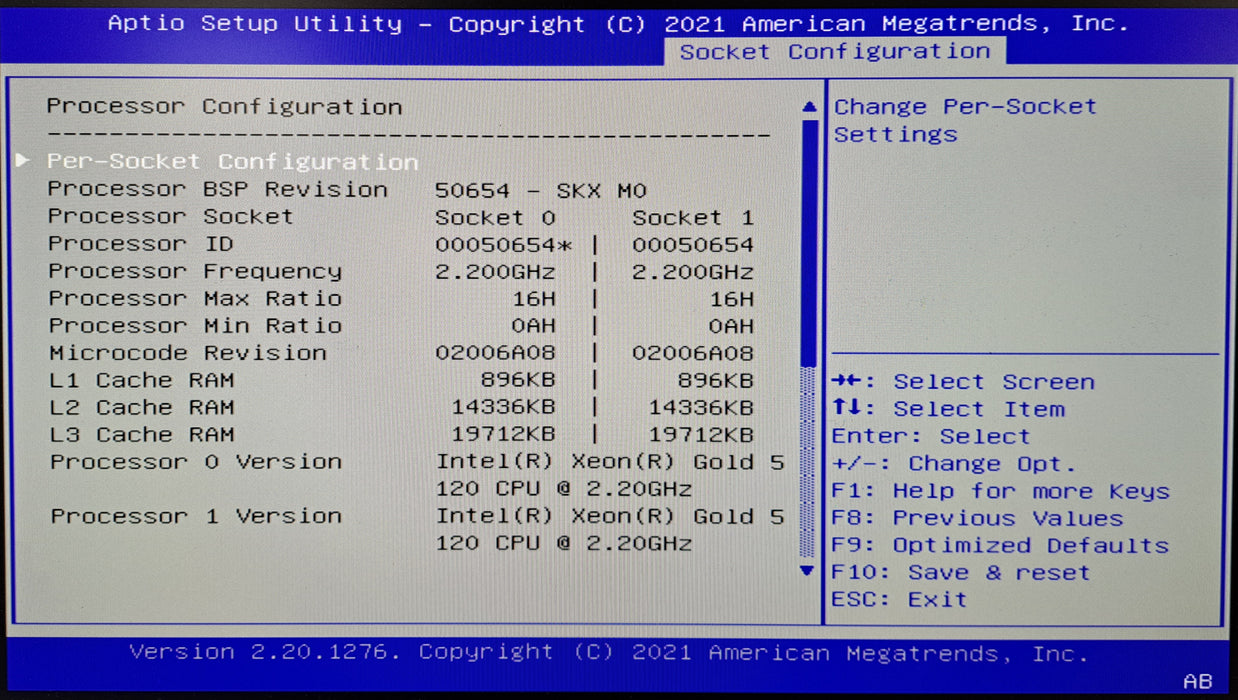Click the Select Screen key hint
Image resolution: width=1238 pixels, height=700 pixels.
point(963,381)
